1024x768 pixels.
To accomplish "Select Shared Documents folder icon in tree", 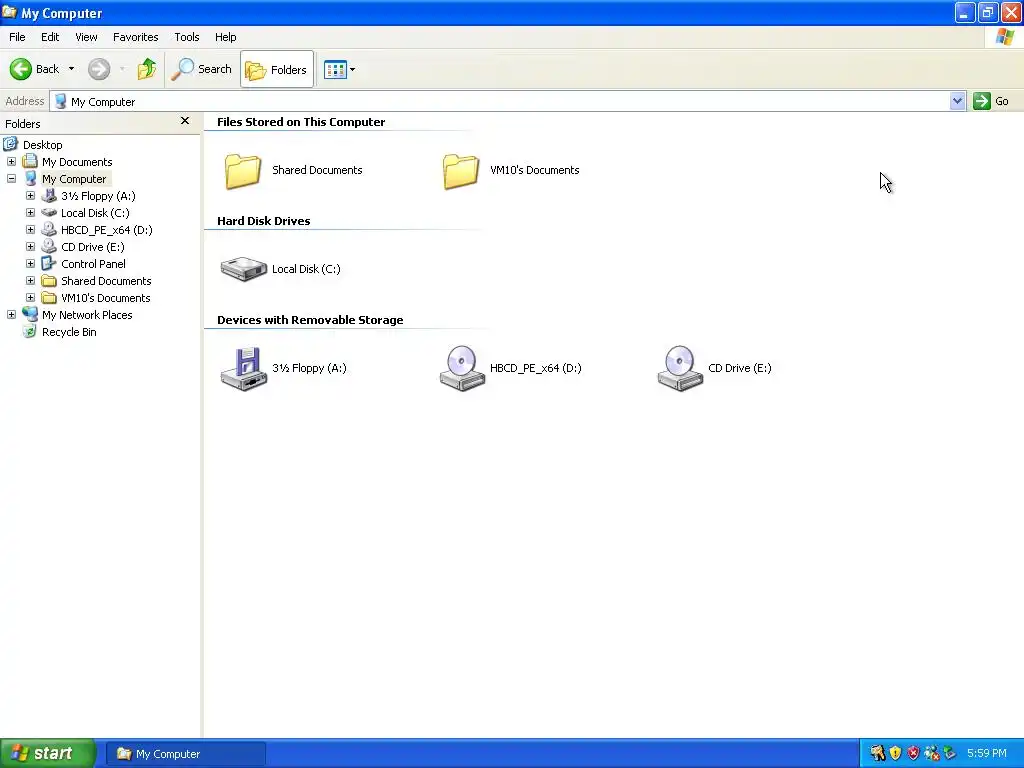I will coord(49,281).
